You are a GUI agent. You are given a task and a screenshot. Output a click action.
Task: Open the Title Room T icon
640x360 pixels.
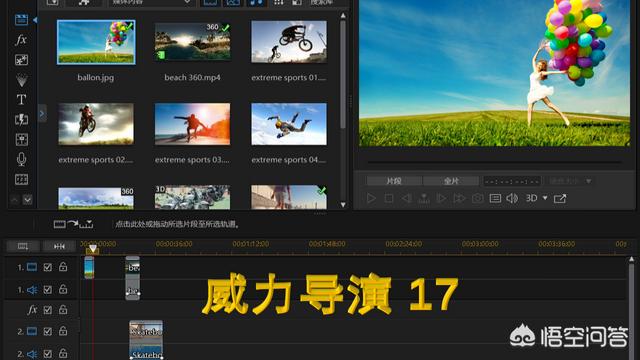click(x=21, y=100)
